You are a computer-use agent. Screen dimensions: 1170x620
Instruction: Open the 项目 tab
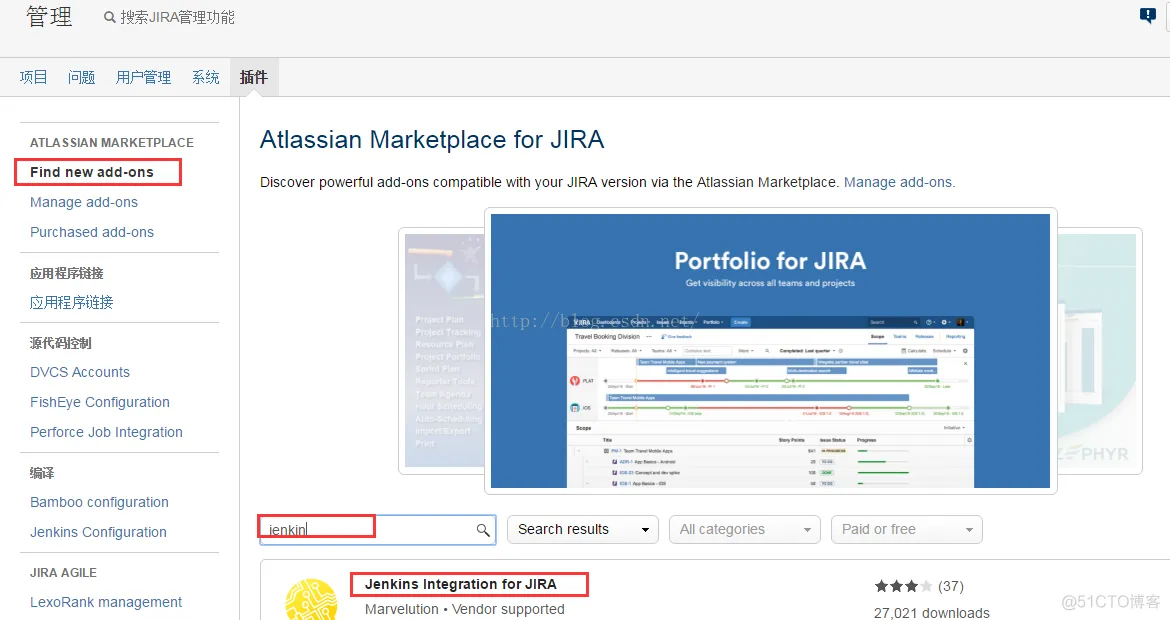(34, 77)
